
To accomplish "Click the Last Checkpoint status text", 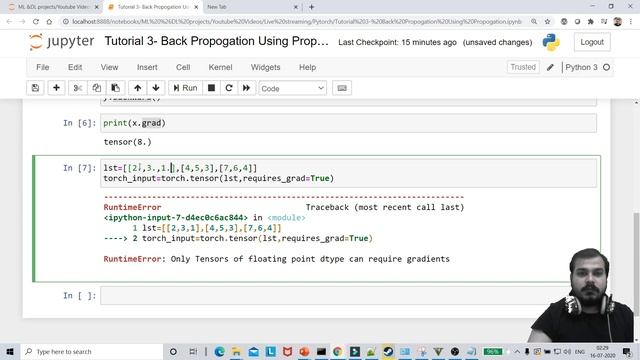I will point(397,42).
